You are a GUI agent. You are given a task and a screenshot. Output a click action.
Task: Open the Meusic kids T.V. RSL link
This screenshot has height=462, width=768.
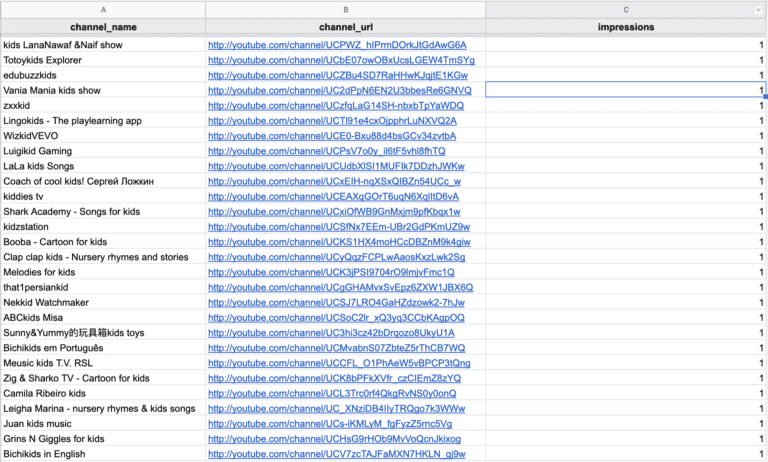click(x=339, y=364)
